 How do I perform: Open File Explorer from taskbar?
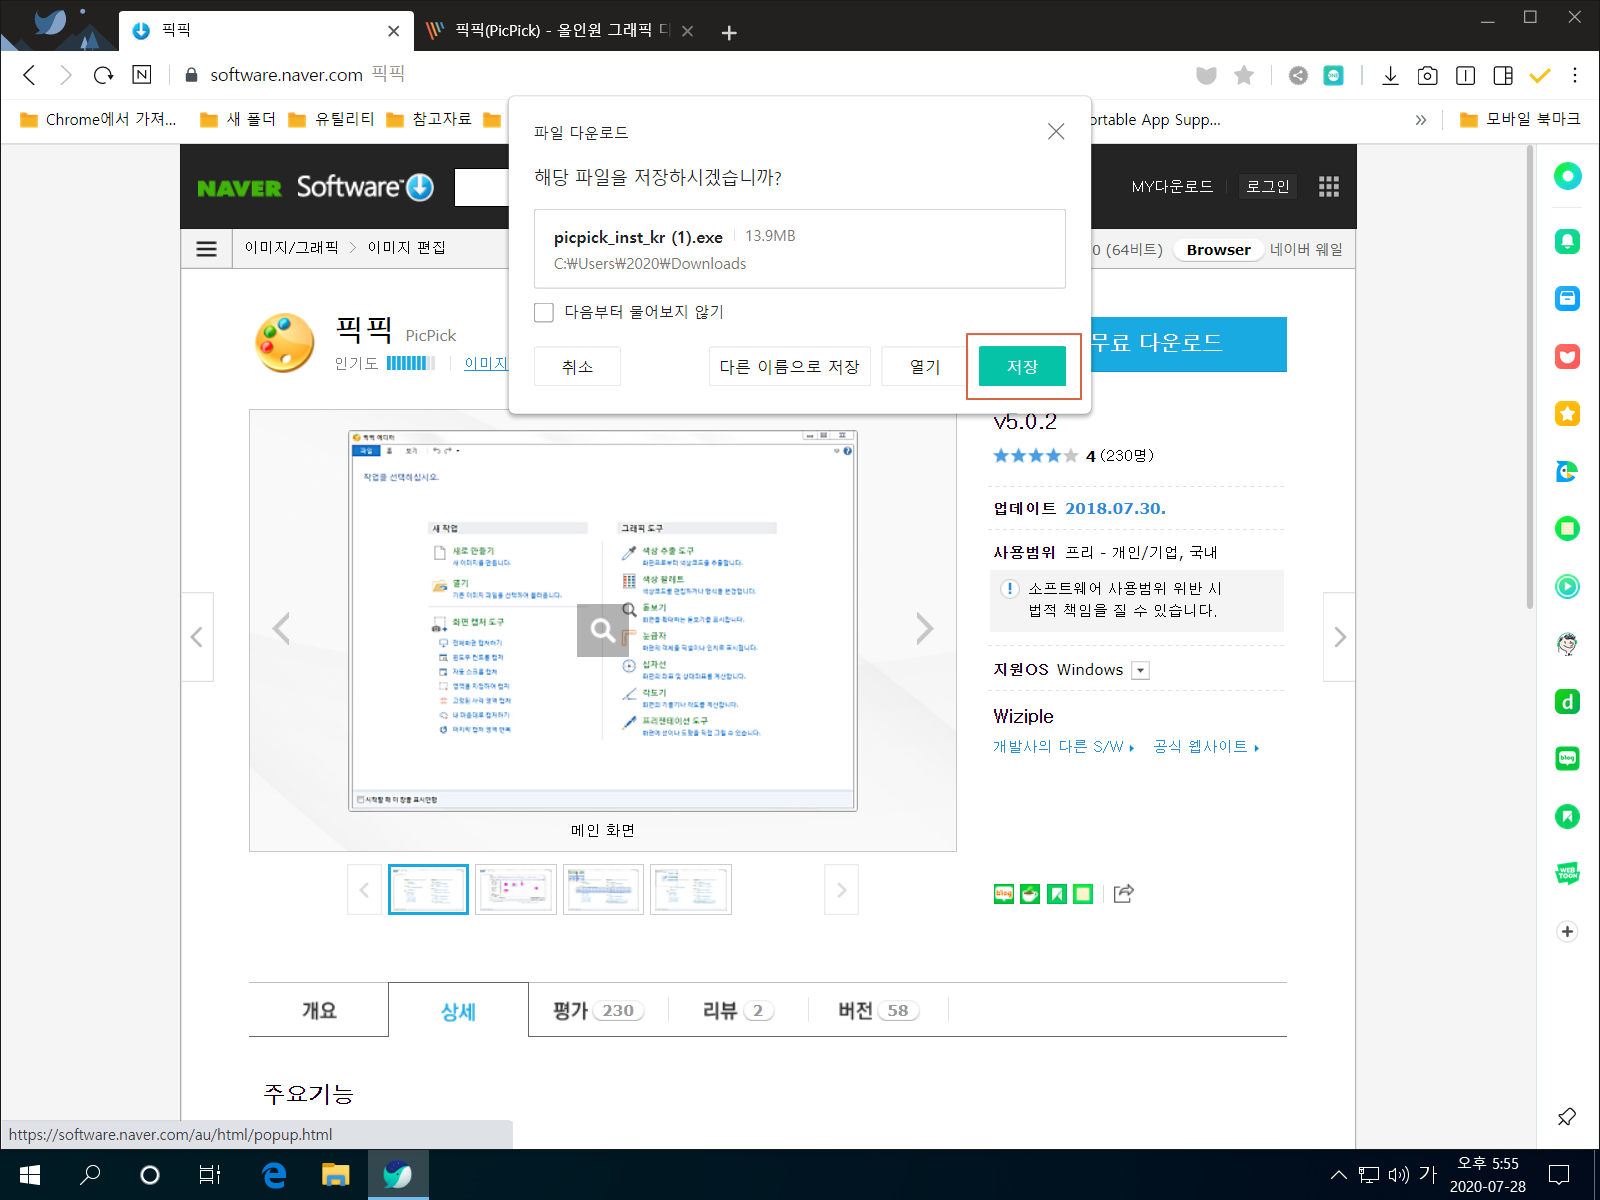[x=335, y=1175]
